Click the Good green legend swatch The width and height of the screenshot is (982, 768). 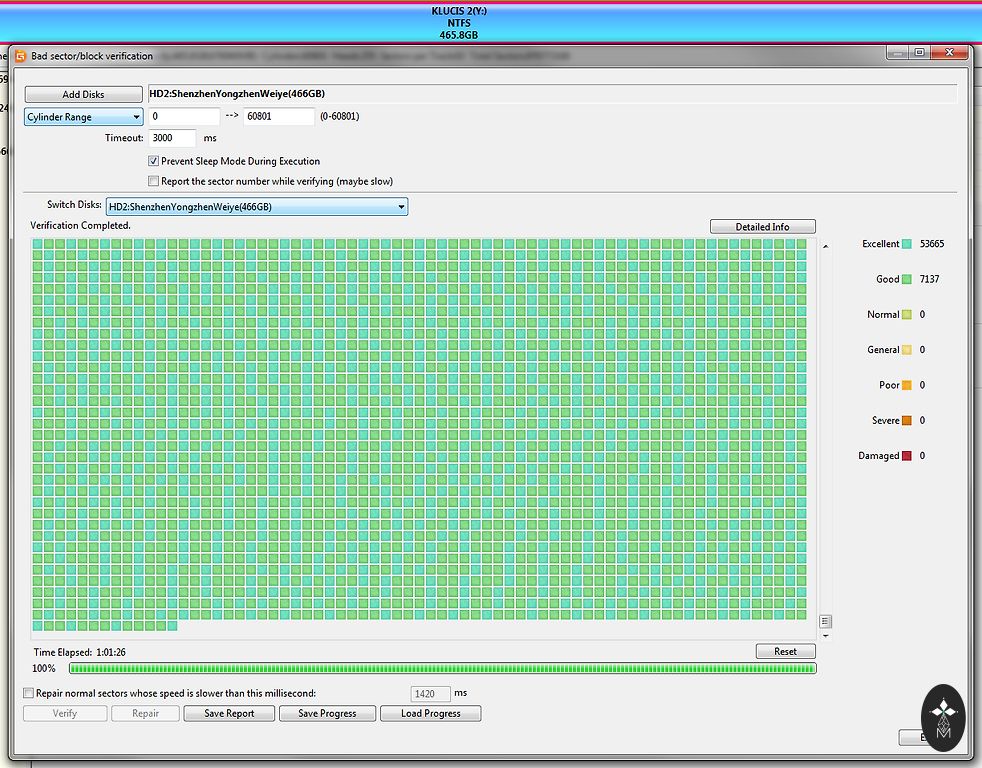click(x=907, y=280)
